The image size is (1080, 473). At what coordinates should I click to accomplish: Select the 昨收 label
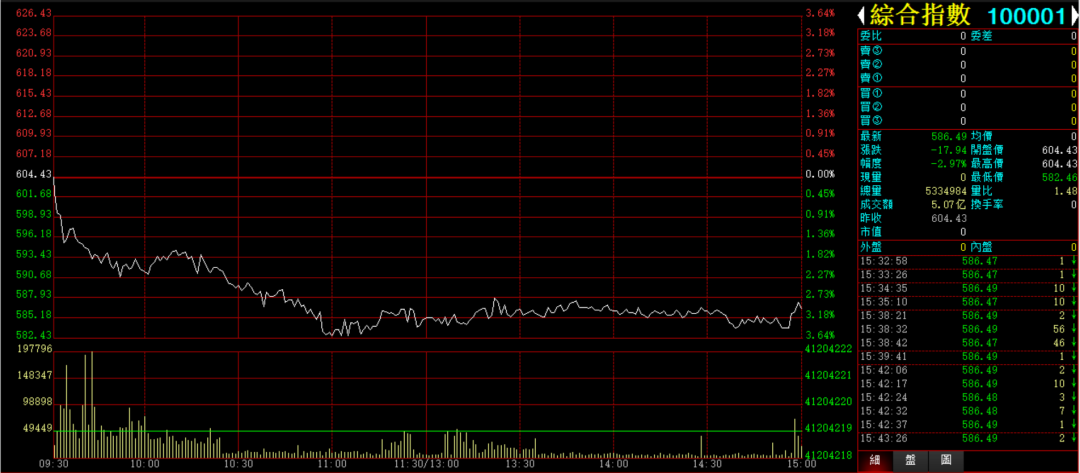coord(870,218)
